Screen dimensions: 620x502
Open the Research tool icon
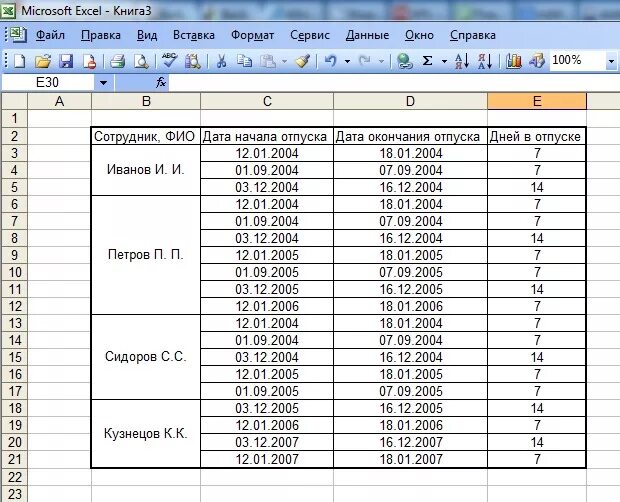[193, 61]
